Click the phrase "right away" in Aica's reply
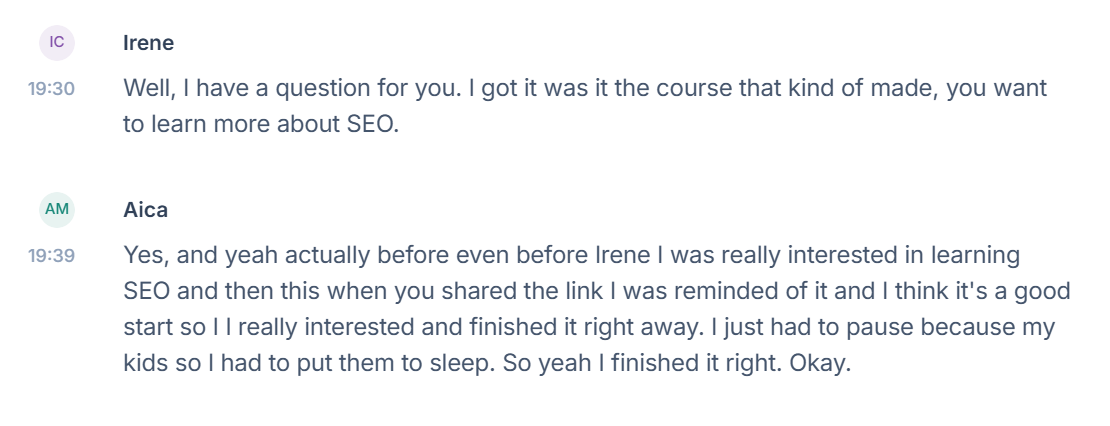Image resolution: width=1110 pixels, height=426 pixels. click(643, 327)
